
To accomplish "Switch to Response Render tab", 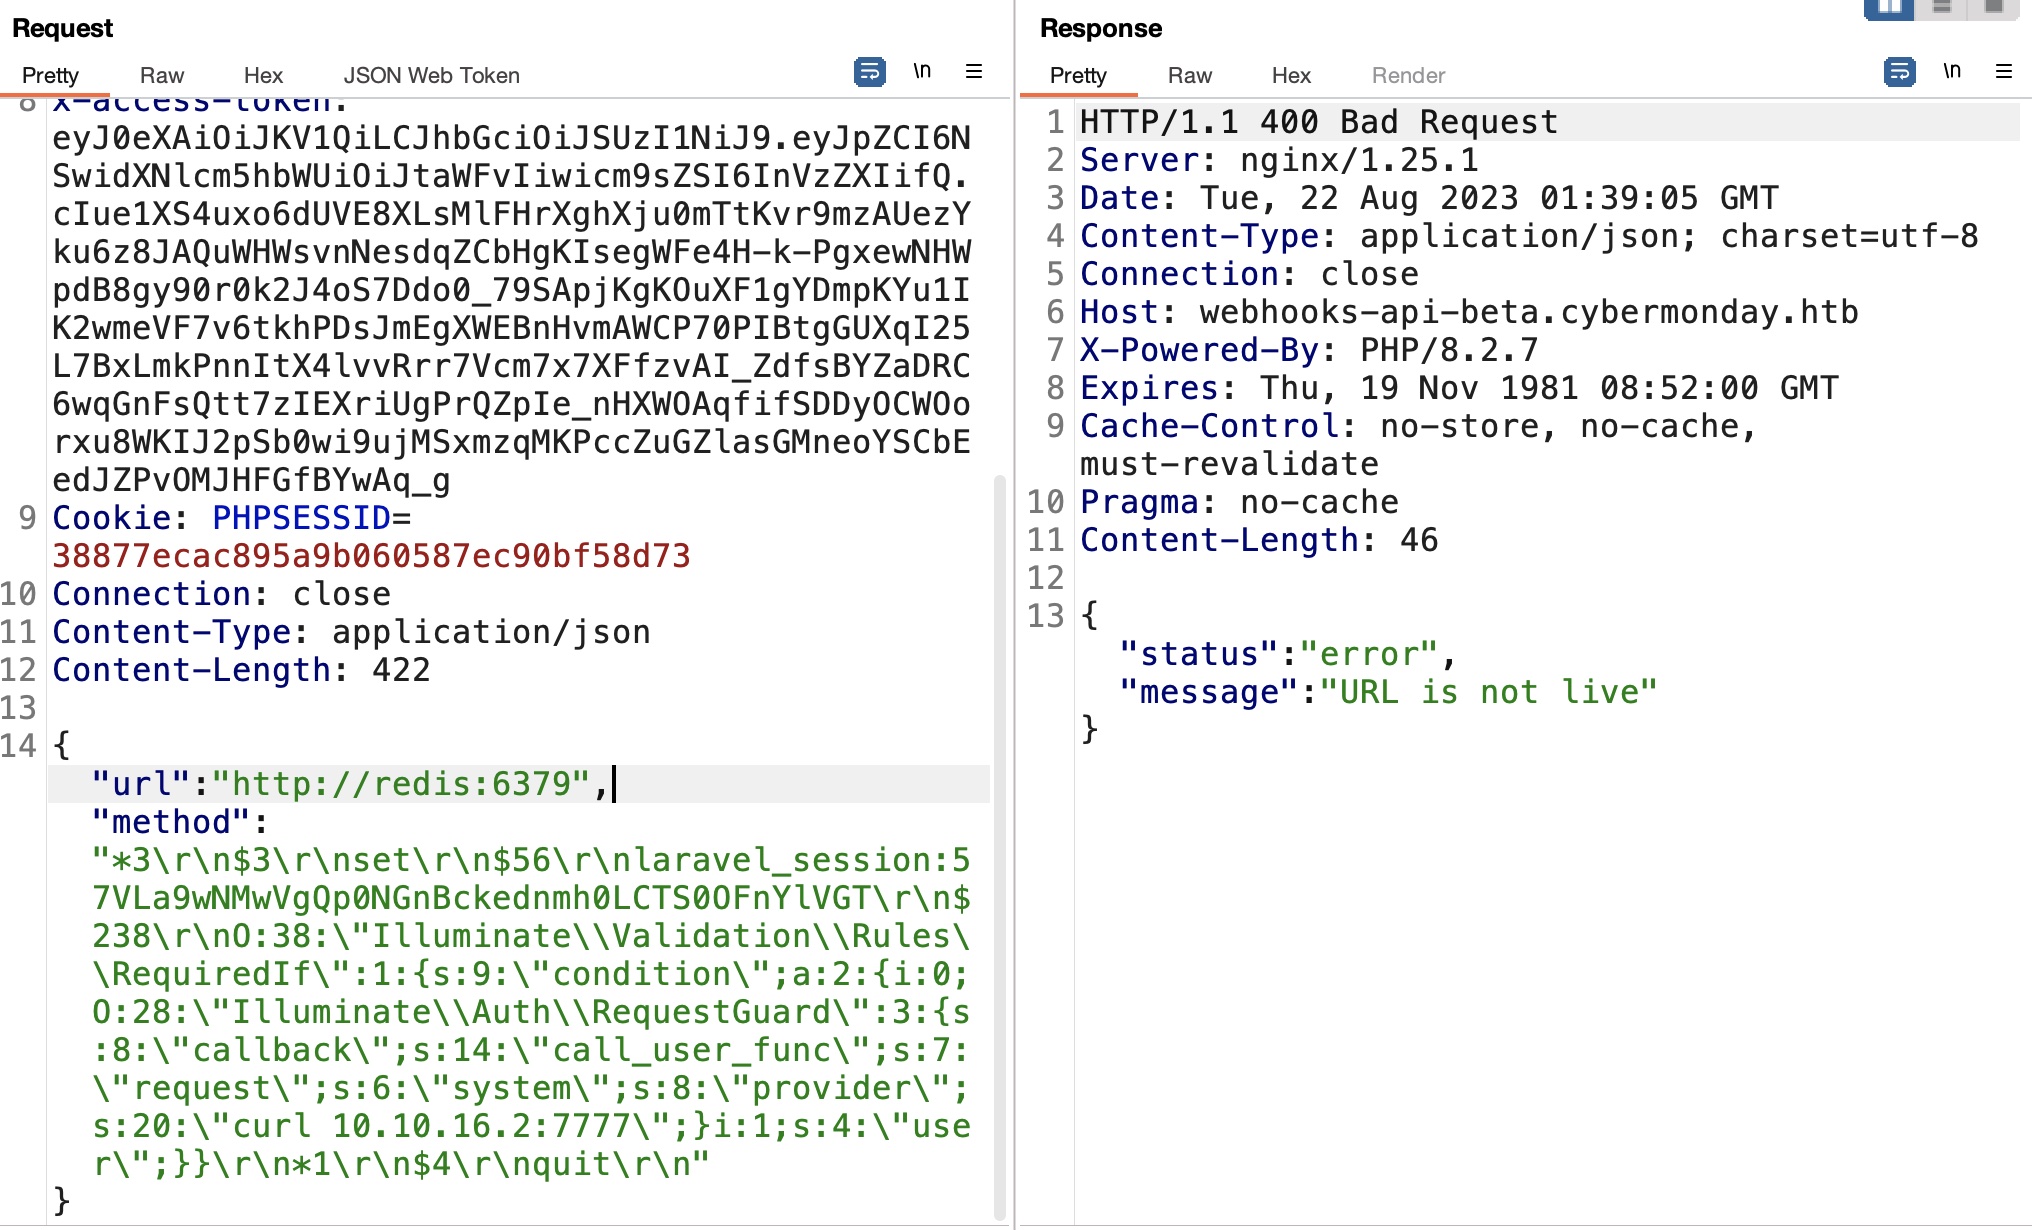I will pos(1408,76).
